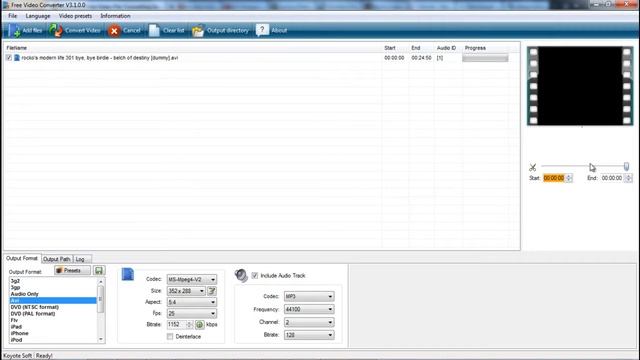Open the Channel dropdown

point(309,322)
